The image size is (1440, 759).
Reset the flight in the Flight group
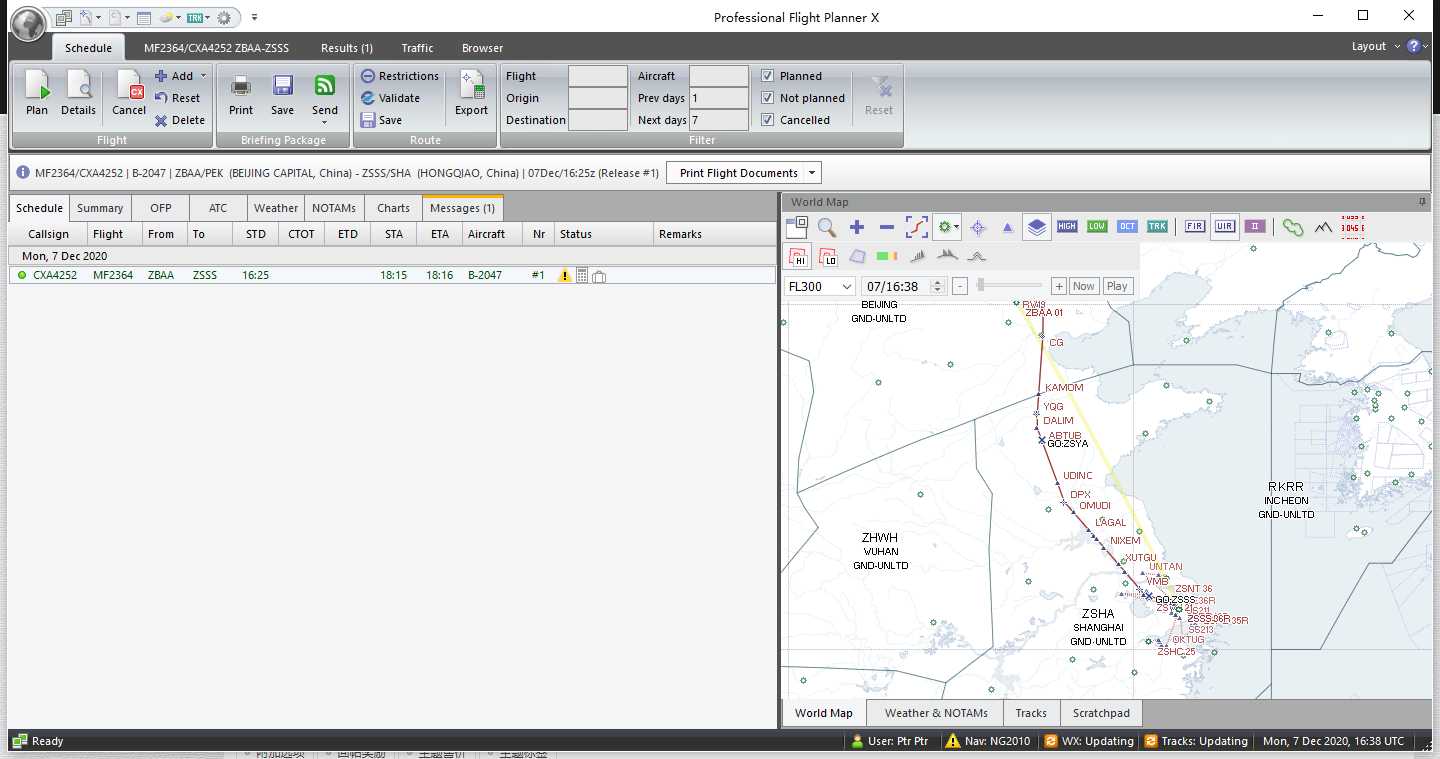click(178, 98)
